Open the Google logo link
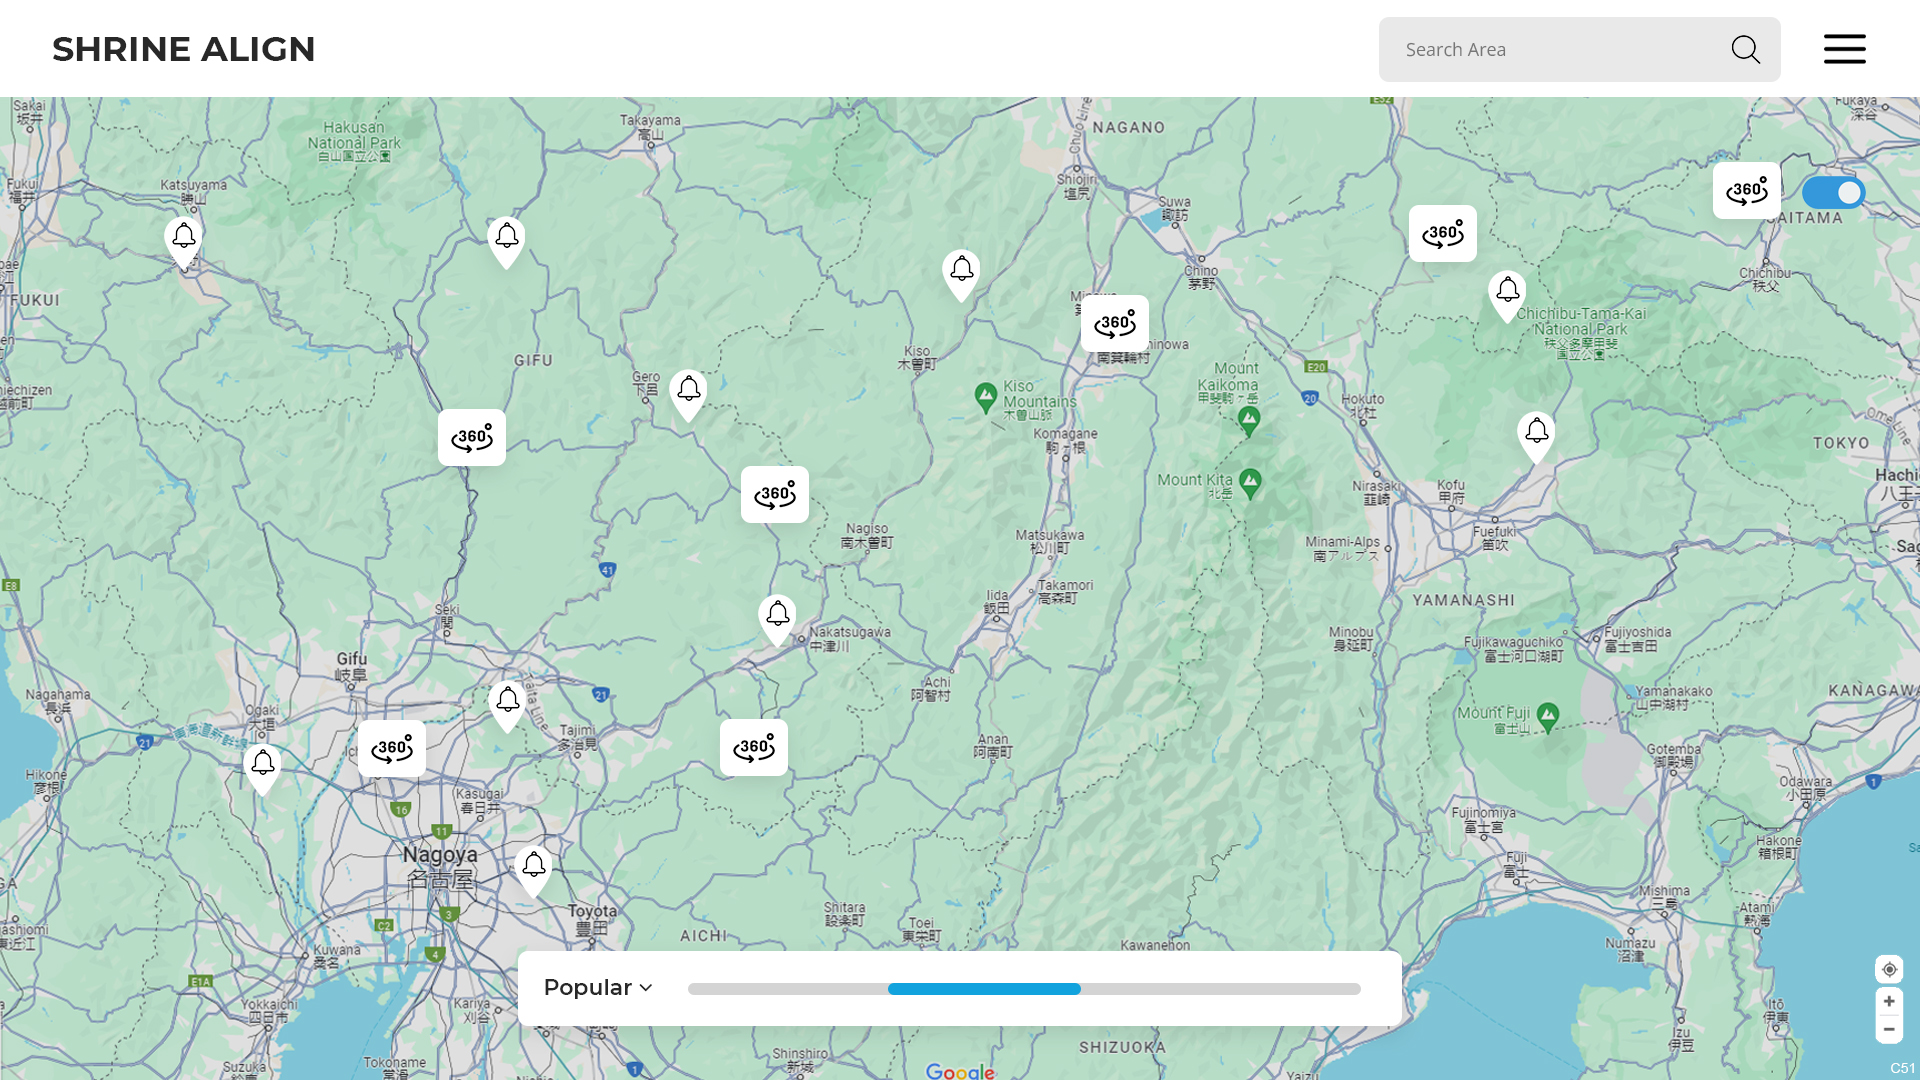The height and width of the screenshot is (1080, 1920). coord(959,1071)
